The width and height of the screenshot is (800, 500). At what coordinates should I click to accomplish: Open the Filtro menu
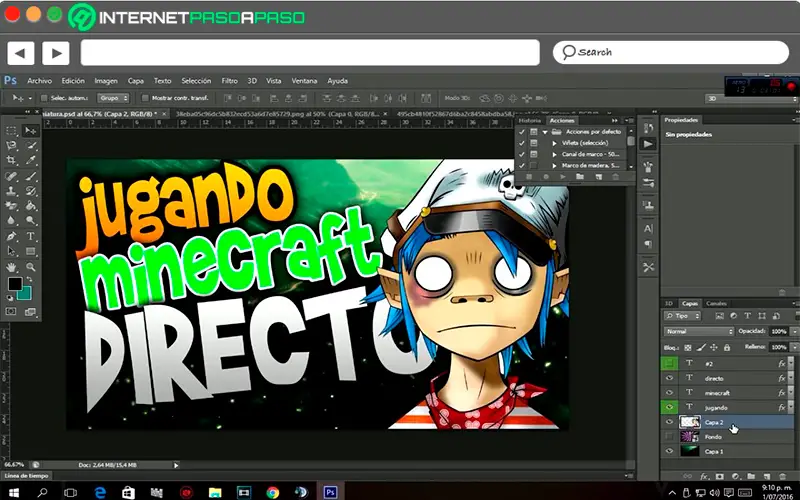click(x=229, y=80)
